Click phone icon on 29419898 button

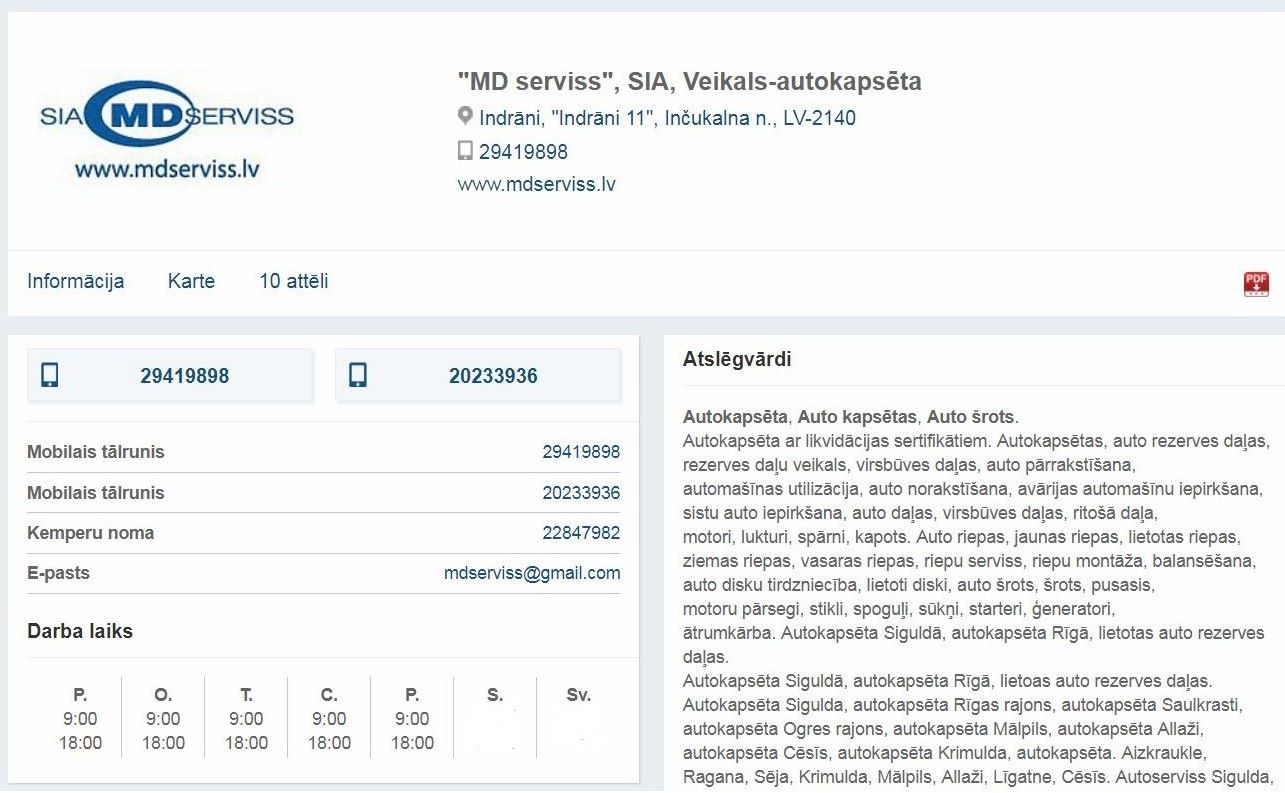(50, 376)
